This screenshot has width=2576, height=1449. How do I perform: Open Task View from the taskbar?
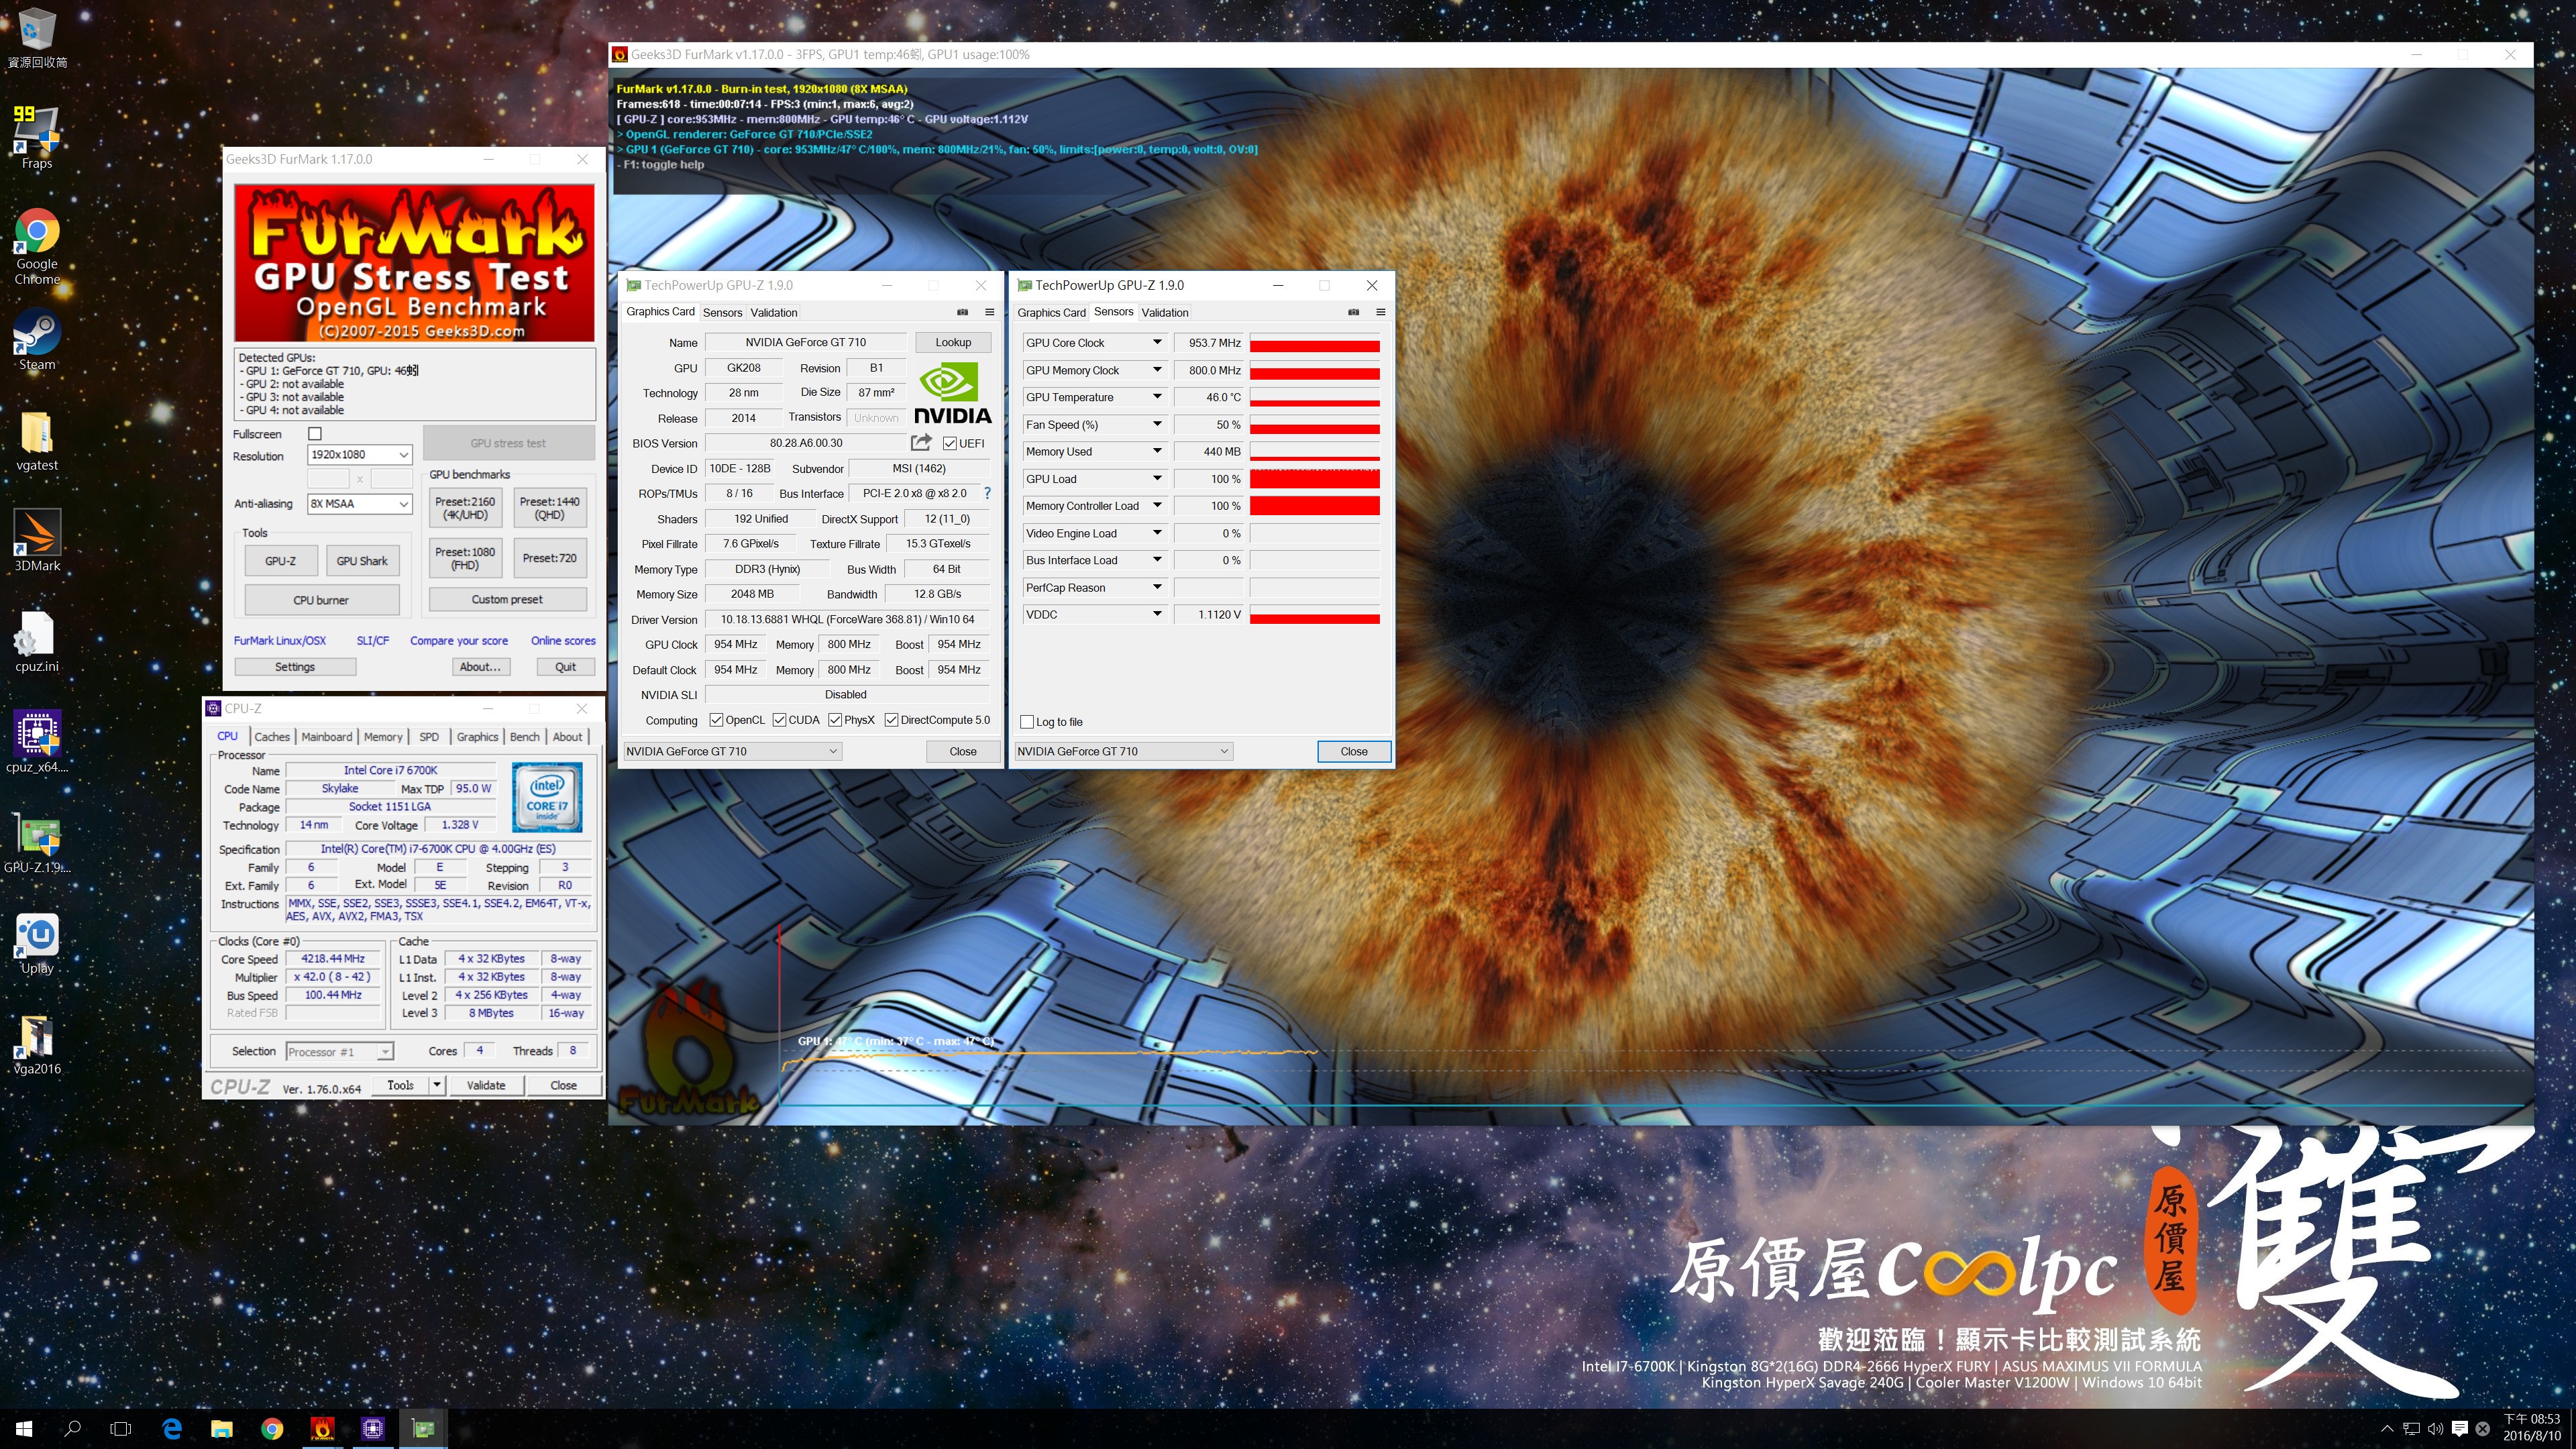pyautogui.click(x=121, y=1429)
